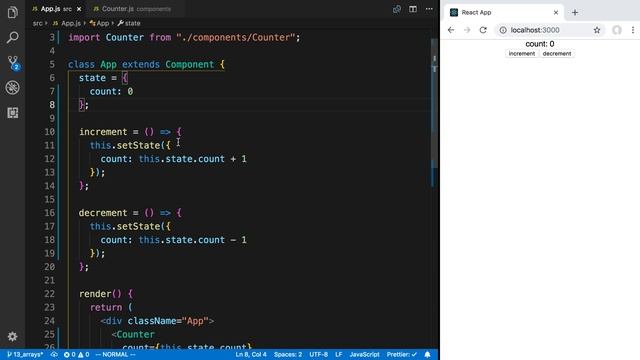This screenshot has height=360, width=640.
Task: Click Ln 8, Col 4 cursor position
Action: [251, 354]
